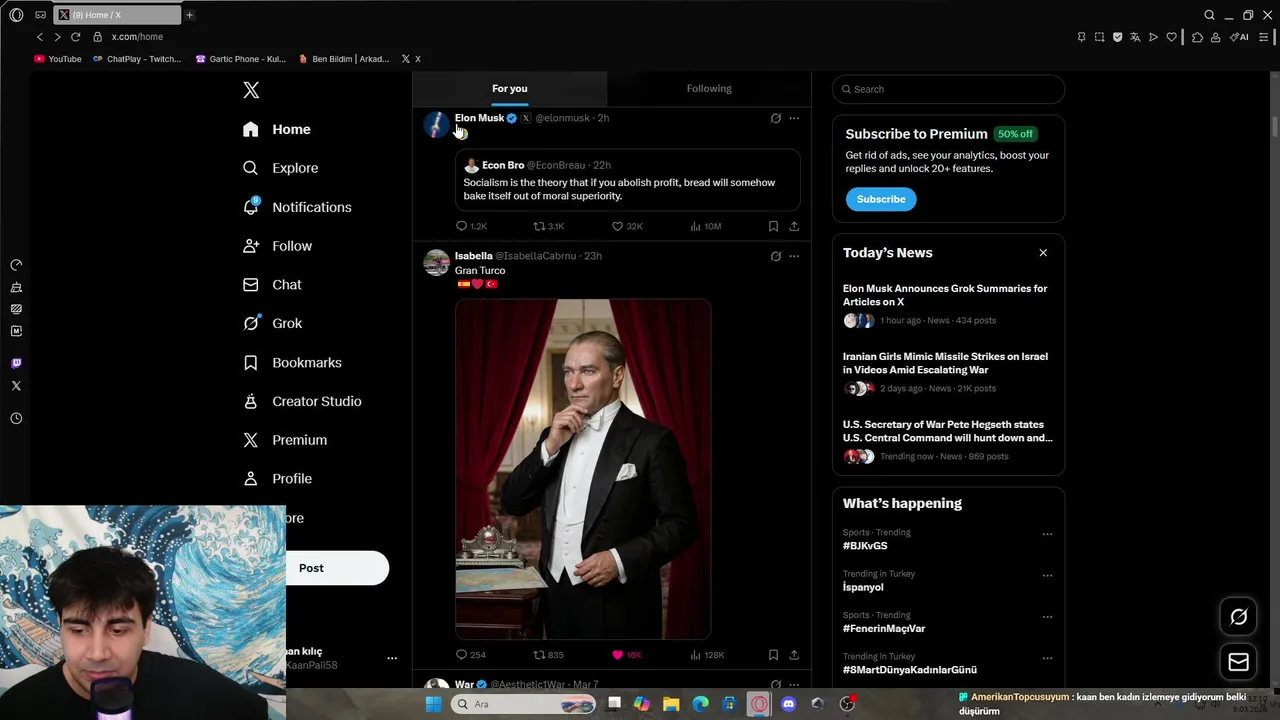Open floating Messages envelope button
Viewport: 1280px width, 720px height.
pos(1238,662)
